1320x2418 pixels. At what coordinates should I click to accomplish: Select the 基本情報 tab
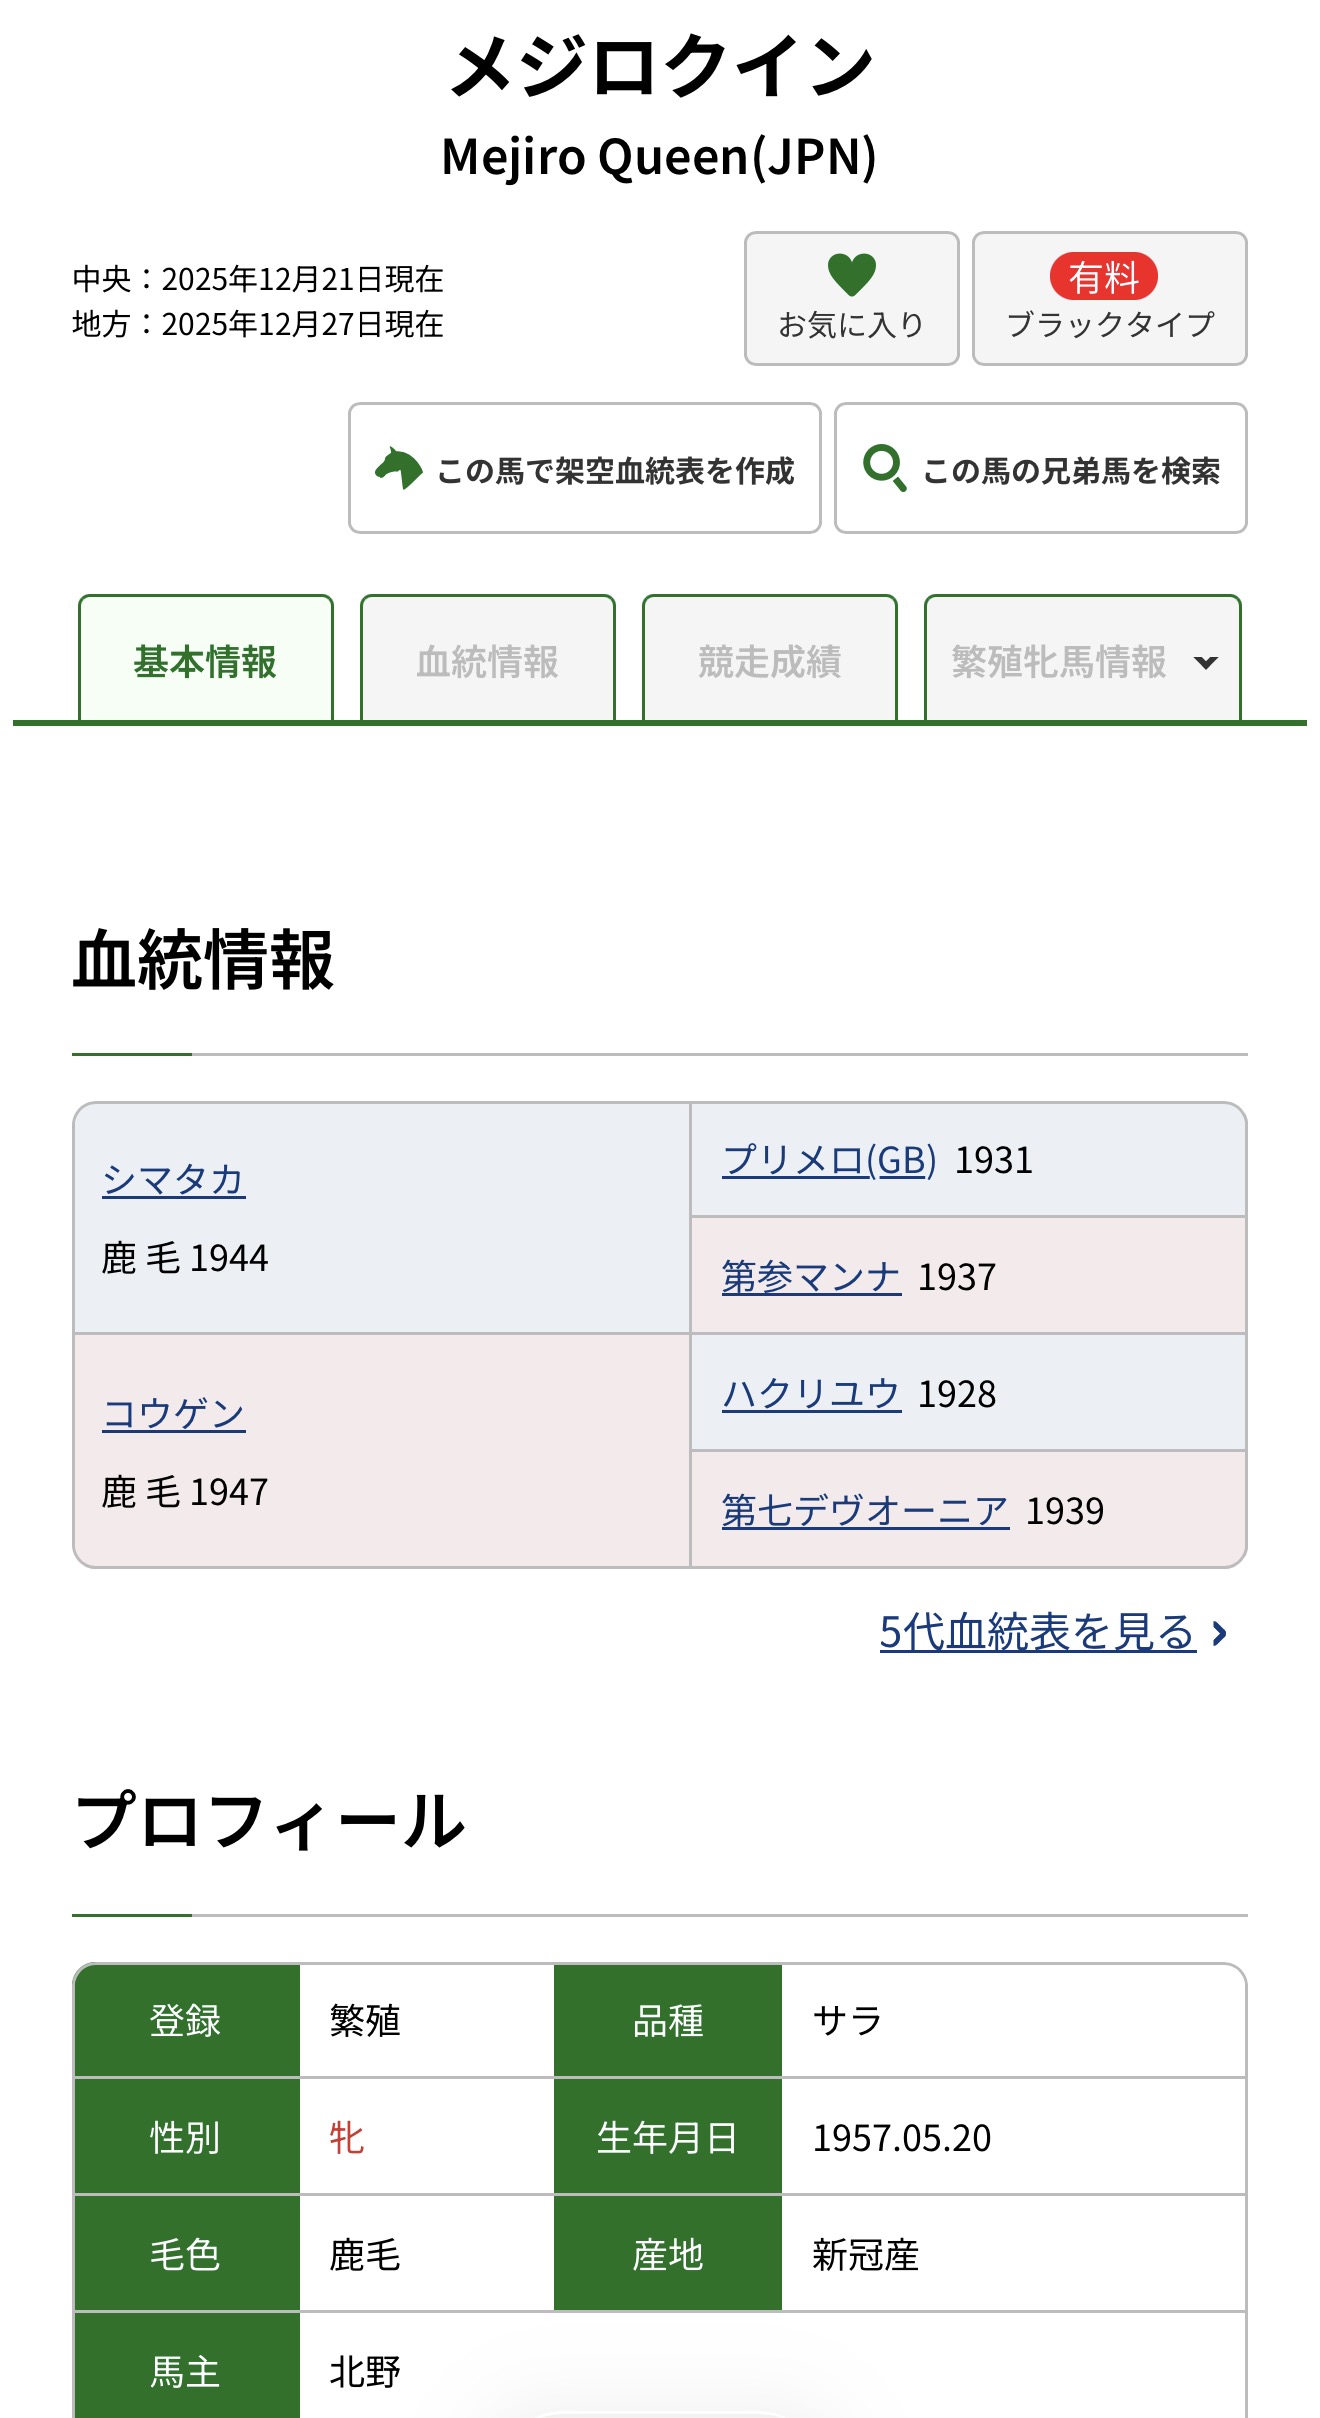[205, 660]
